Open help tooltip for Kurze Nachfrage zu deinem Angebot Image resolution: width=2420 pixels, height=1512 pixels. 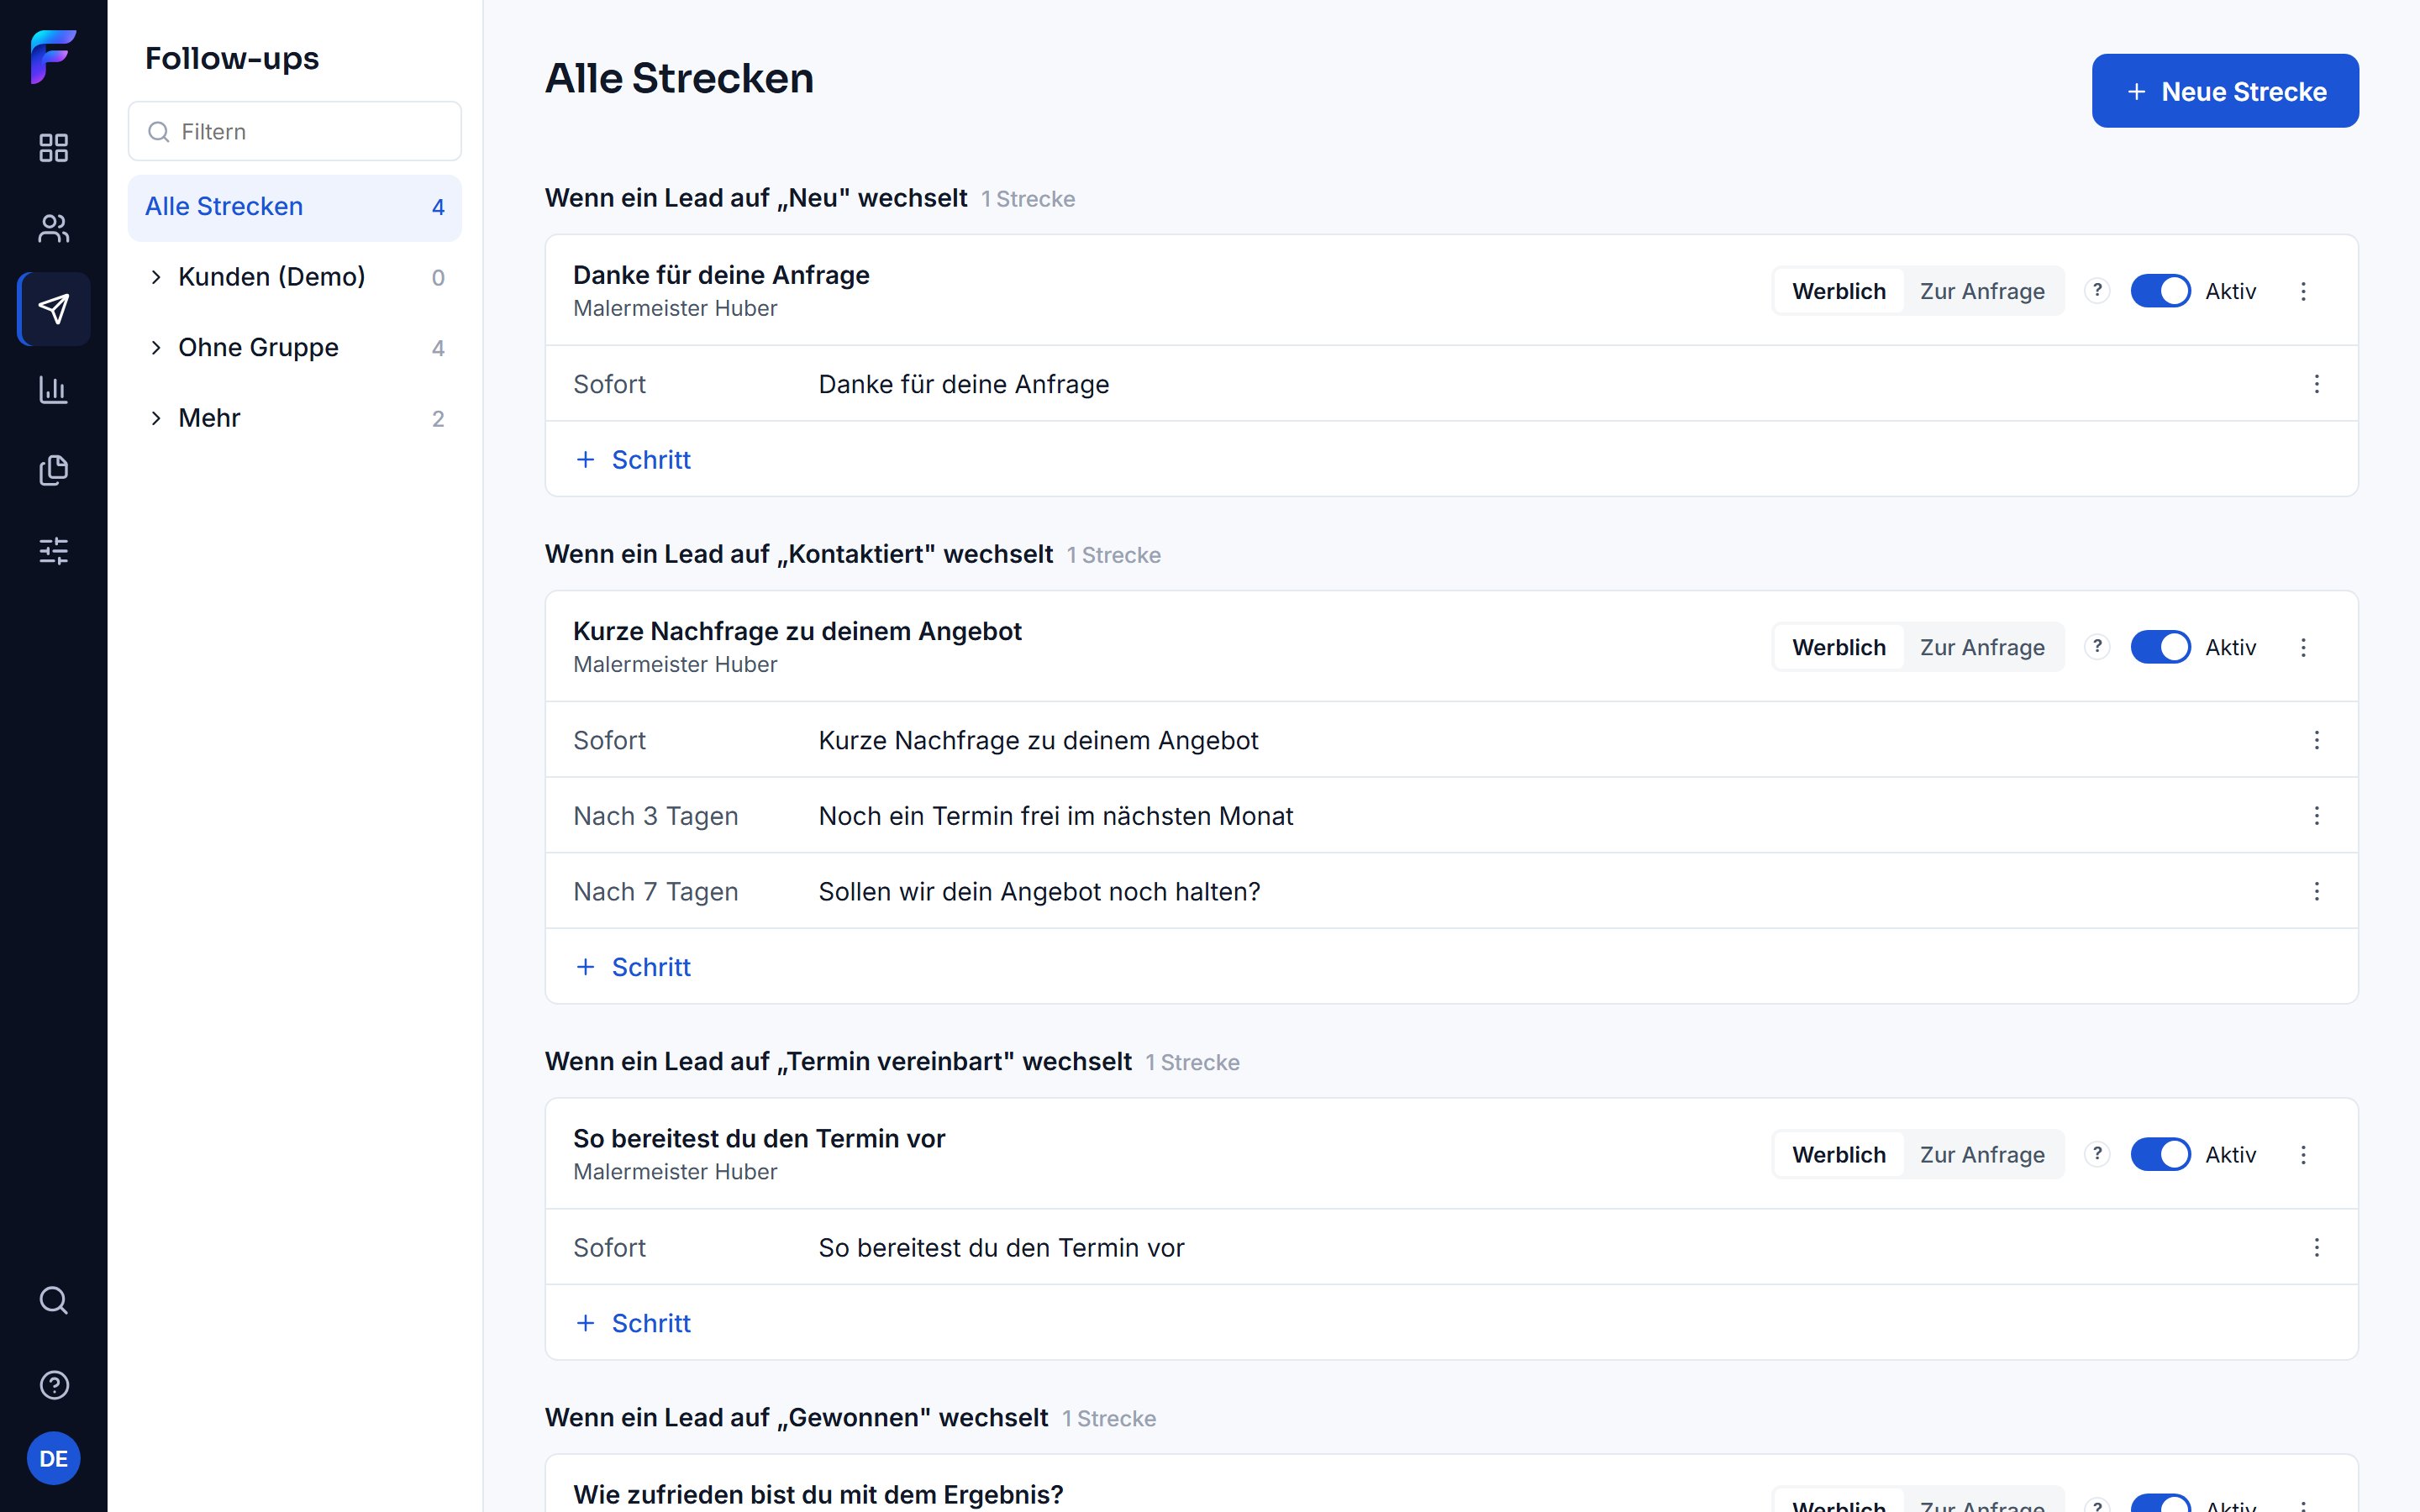click(2097, 647)
